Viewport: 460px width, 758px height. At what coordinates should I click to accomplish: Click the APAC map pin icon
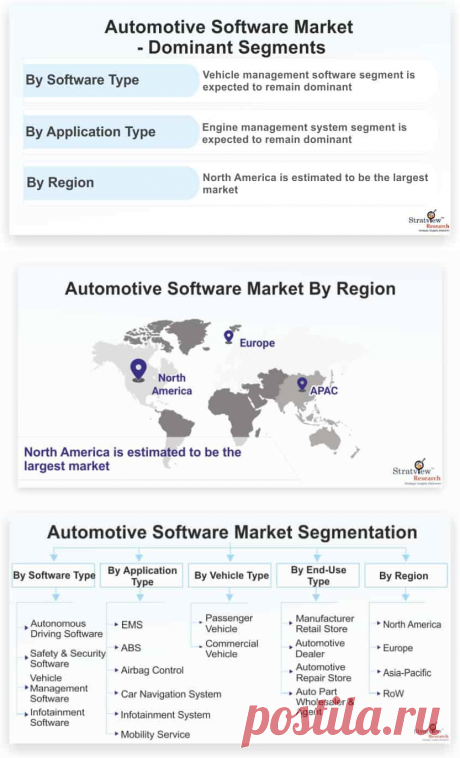tap(302, 384)
